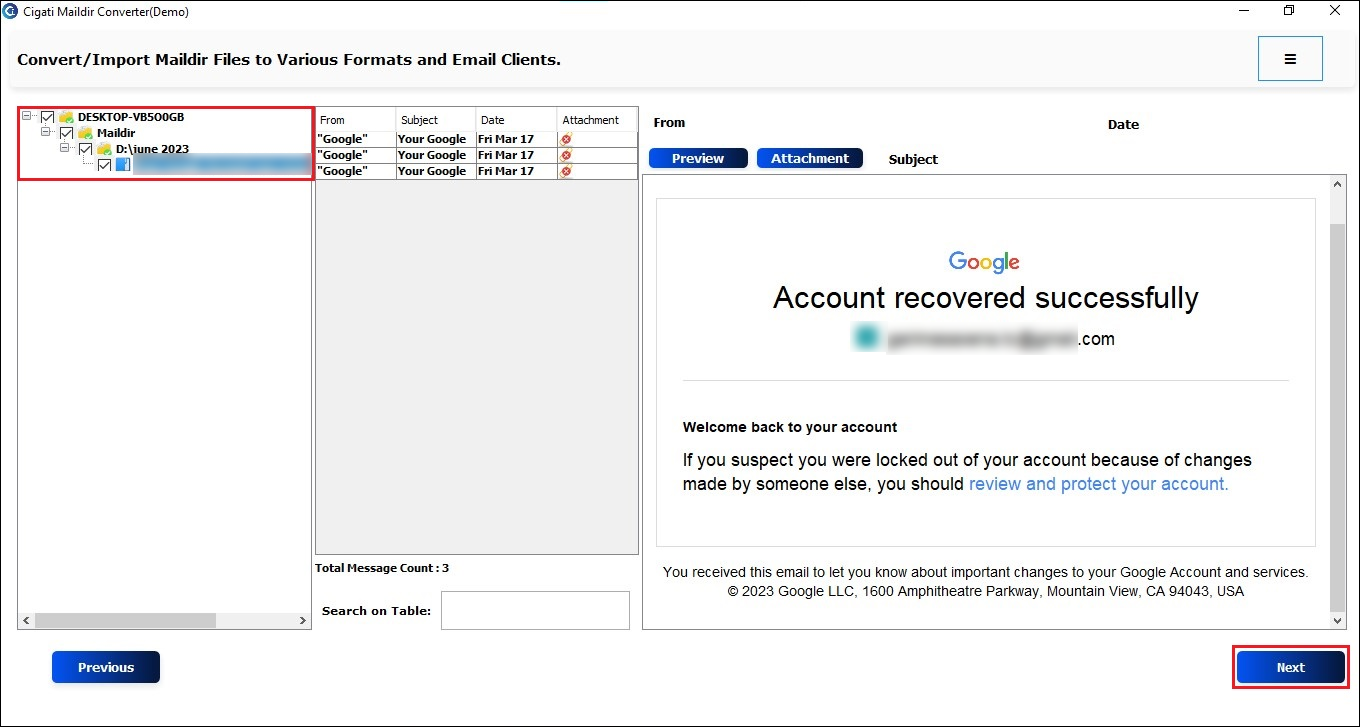Switch to the blue Attachment tab button
1360x727 pixels.
pos(810,158)
